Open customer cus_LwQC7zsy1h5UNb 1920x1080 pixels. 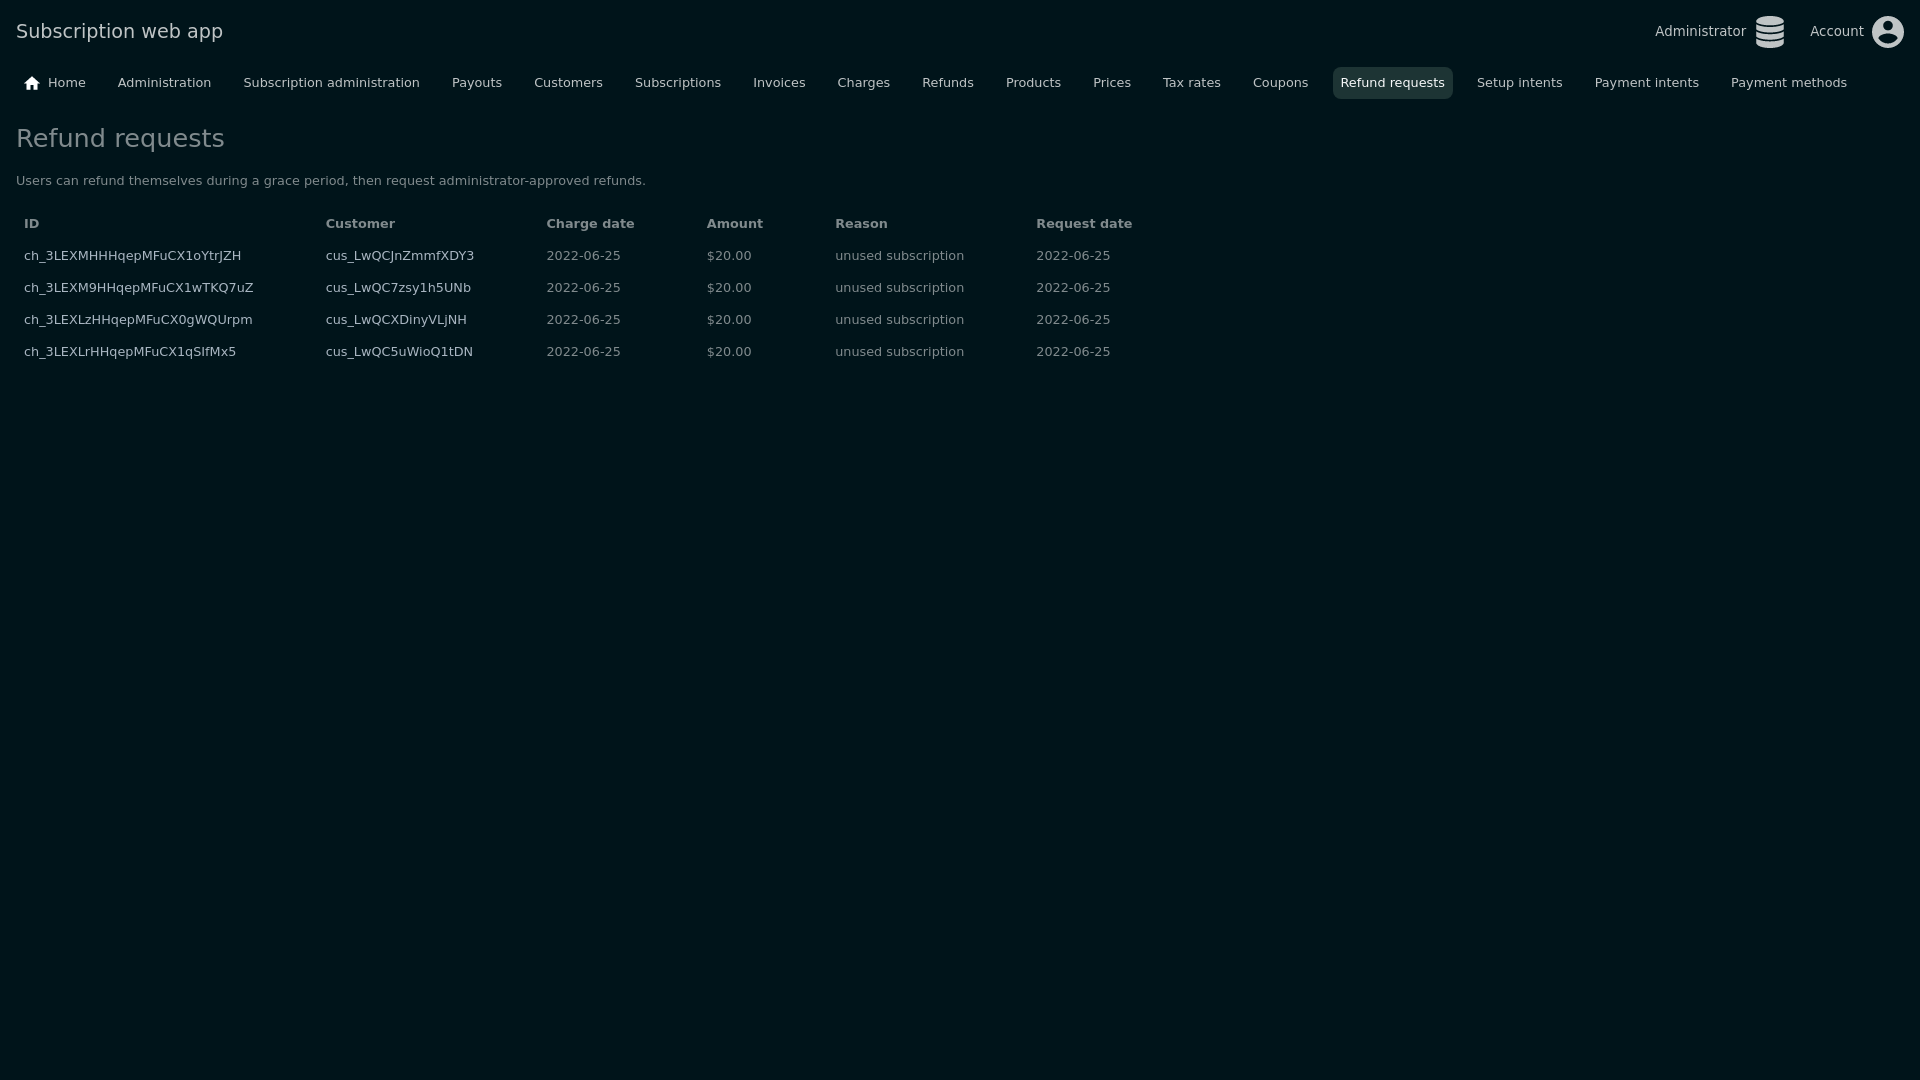[x=398, y=288]
